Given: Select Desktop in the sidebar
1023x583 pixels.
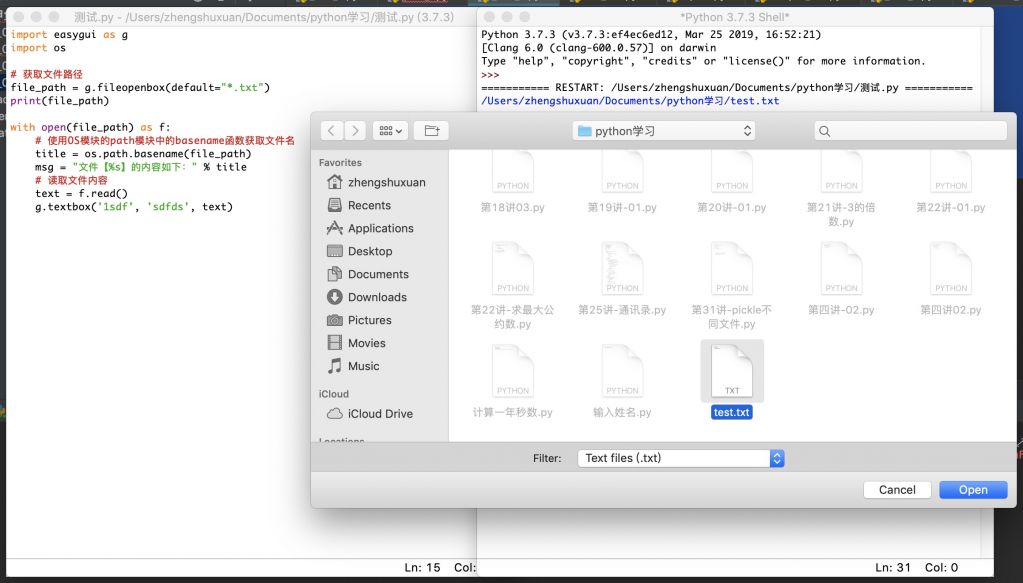Looking at the screenshot, I should 370,251.
